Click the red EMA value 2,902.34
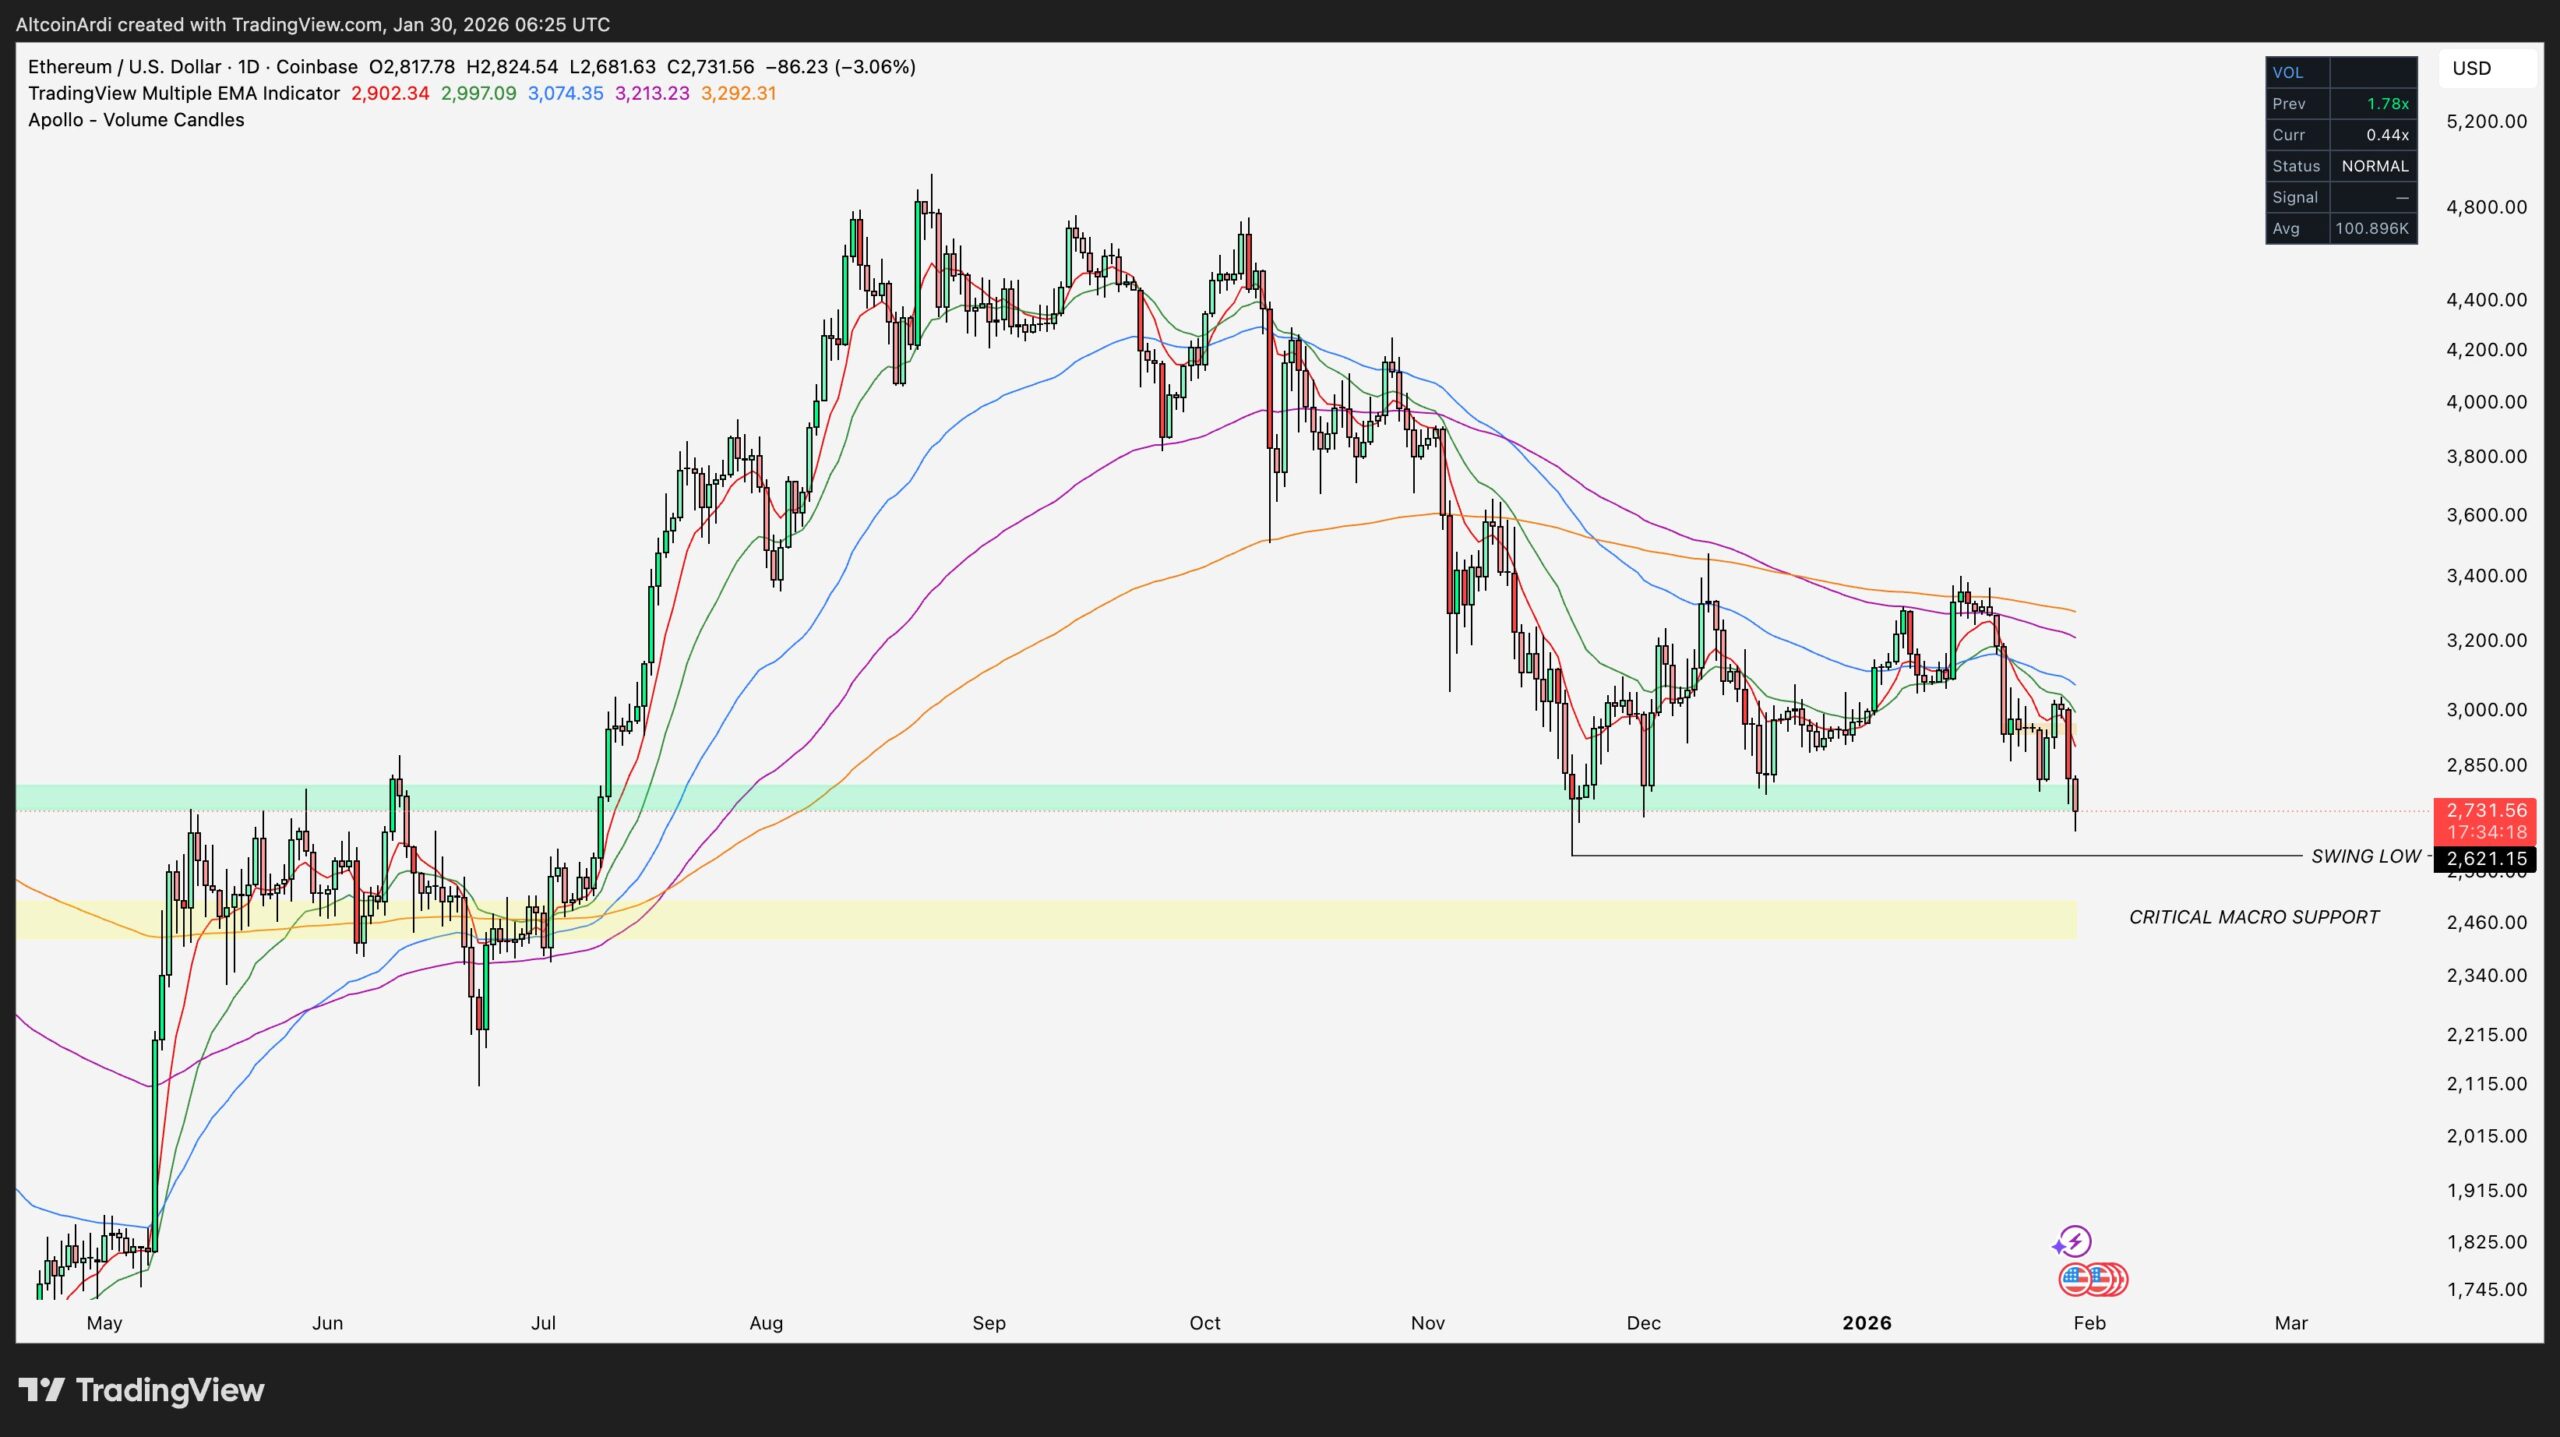 [390, 93]
